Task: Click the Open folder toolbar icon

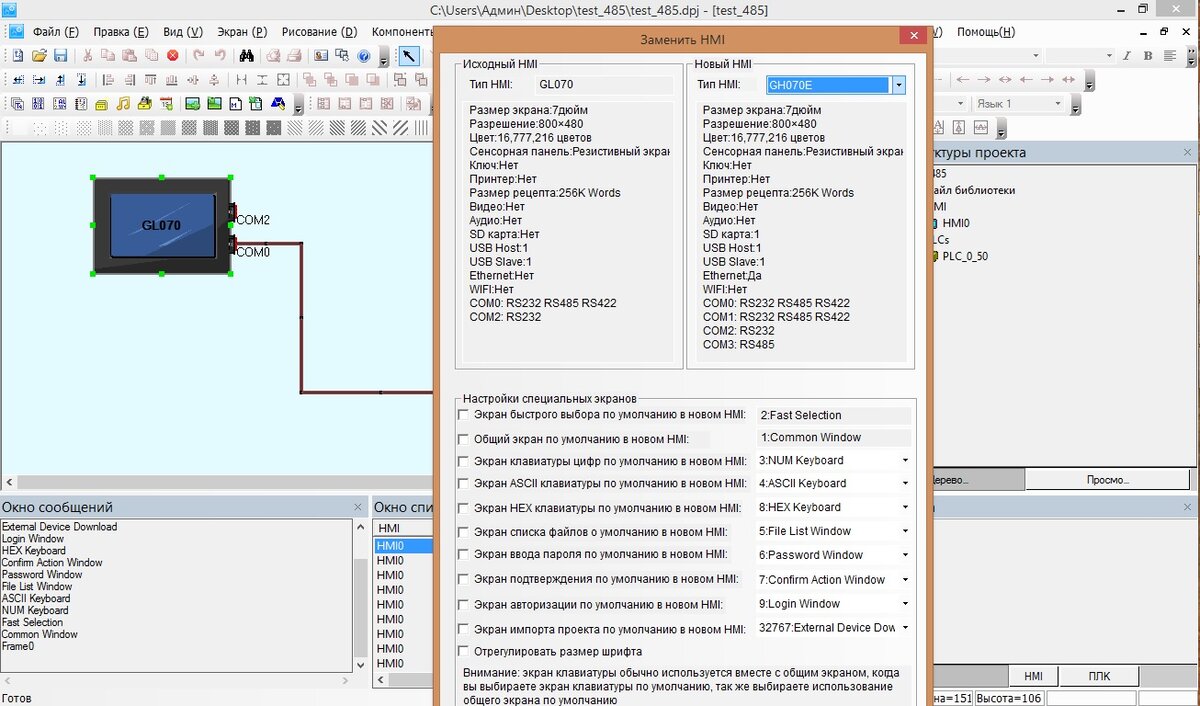Action: coord(39,56)
